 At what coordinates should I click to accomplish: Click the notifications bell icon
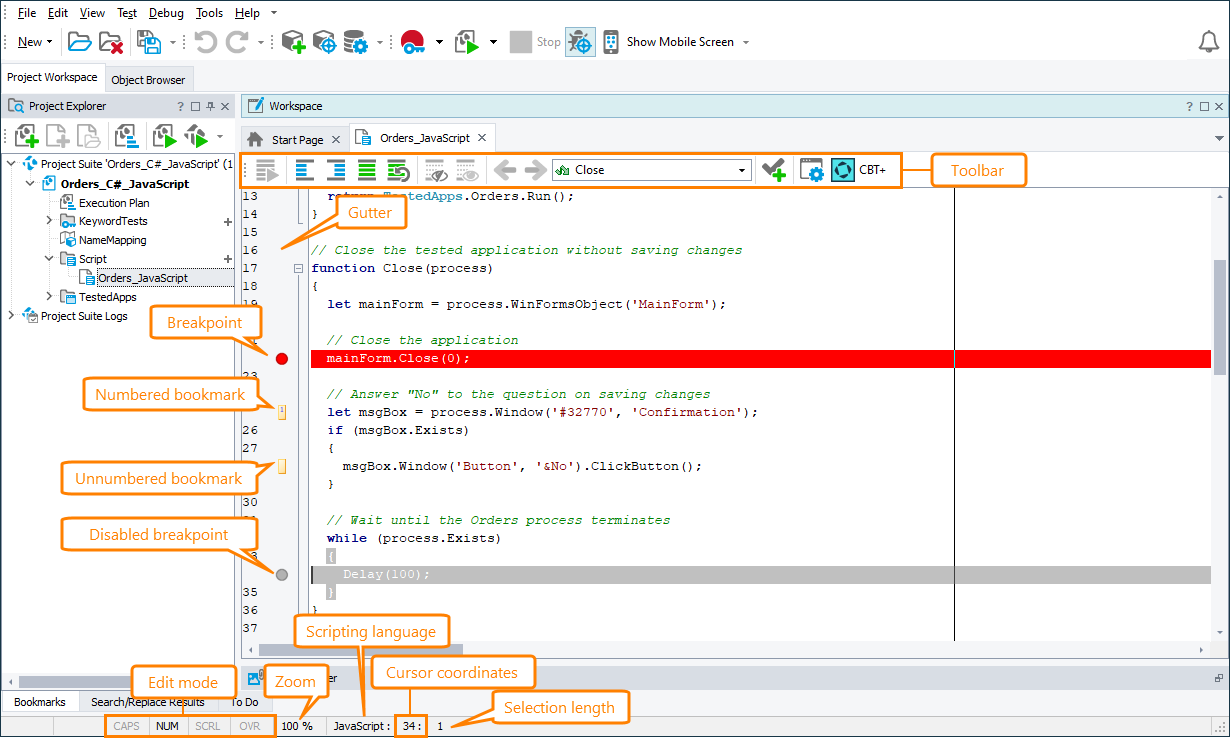pyautogui.click(x=1209, y=42)
